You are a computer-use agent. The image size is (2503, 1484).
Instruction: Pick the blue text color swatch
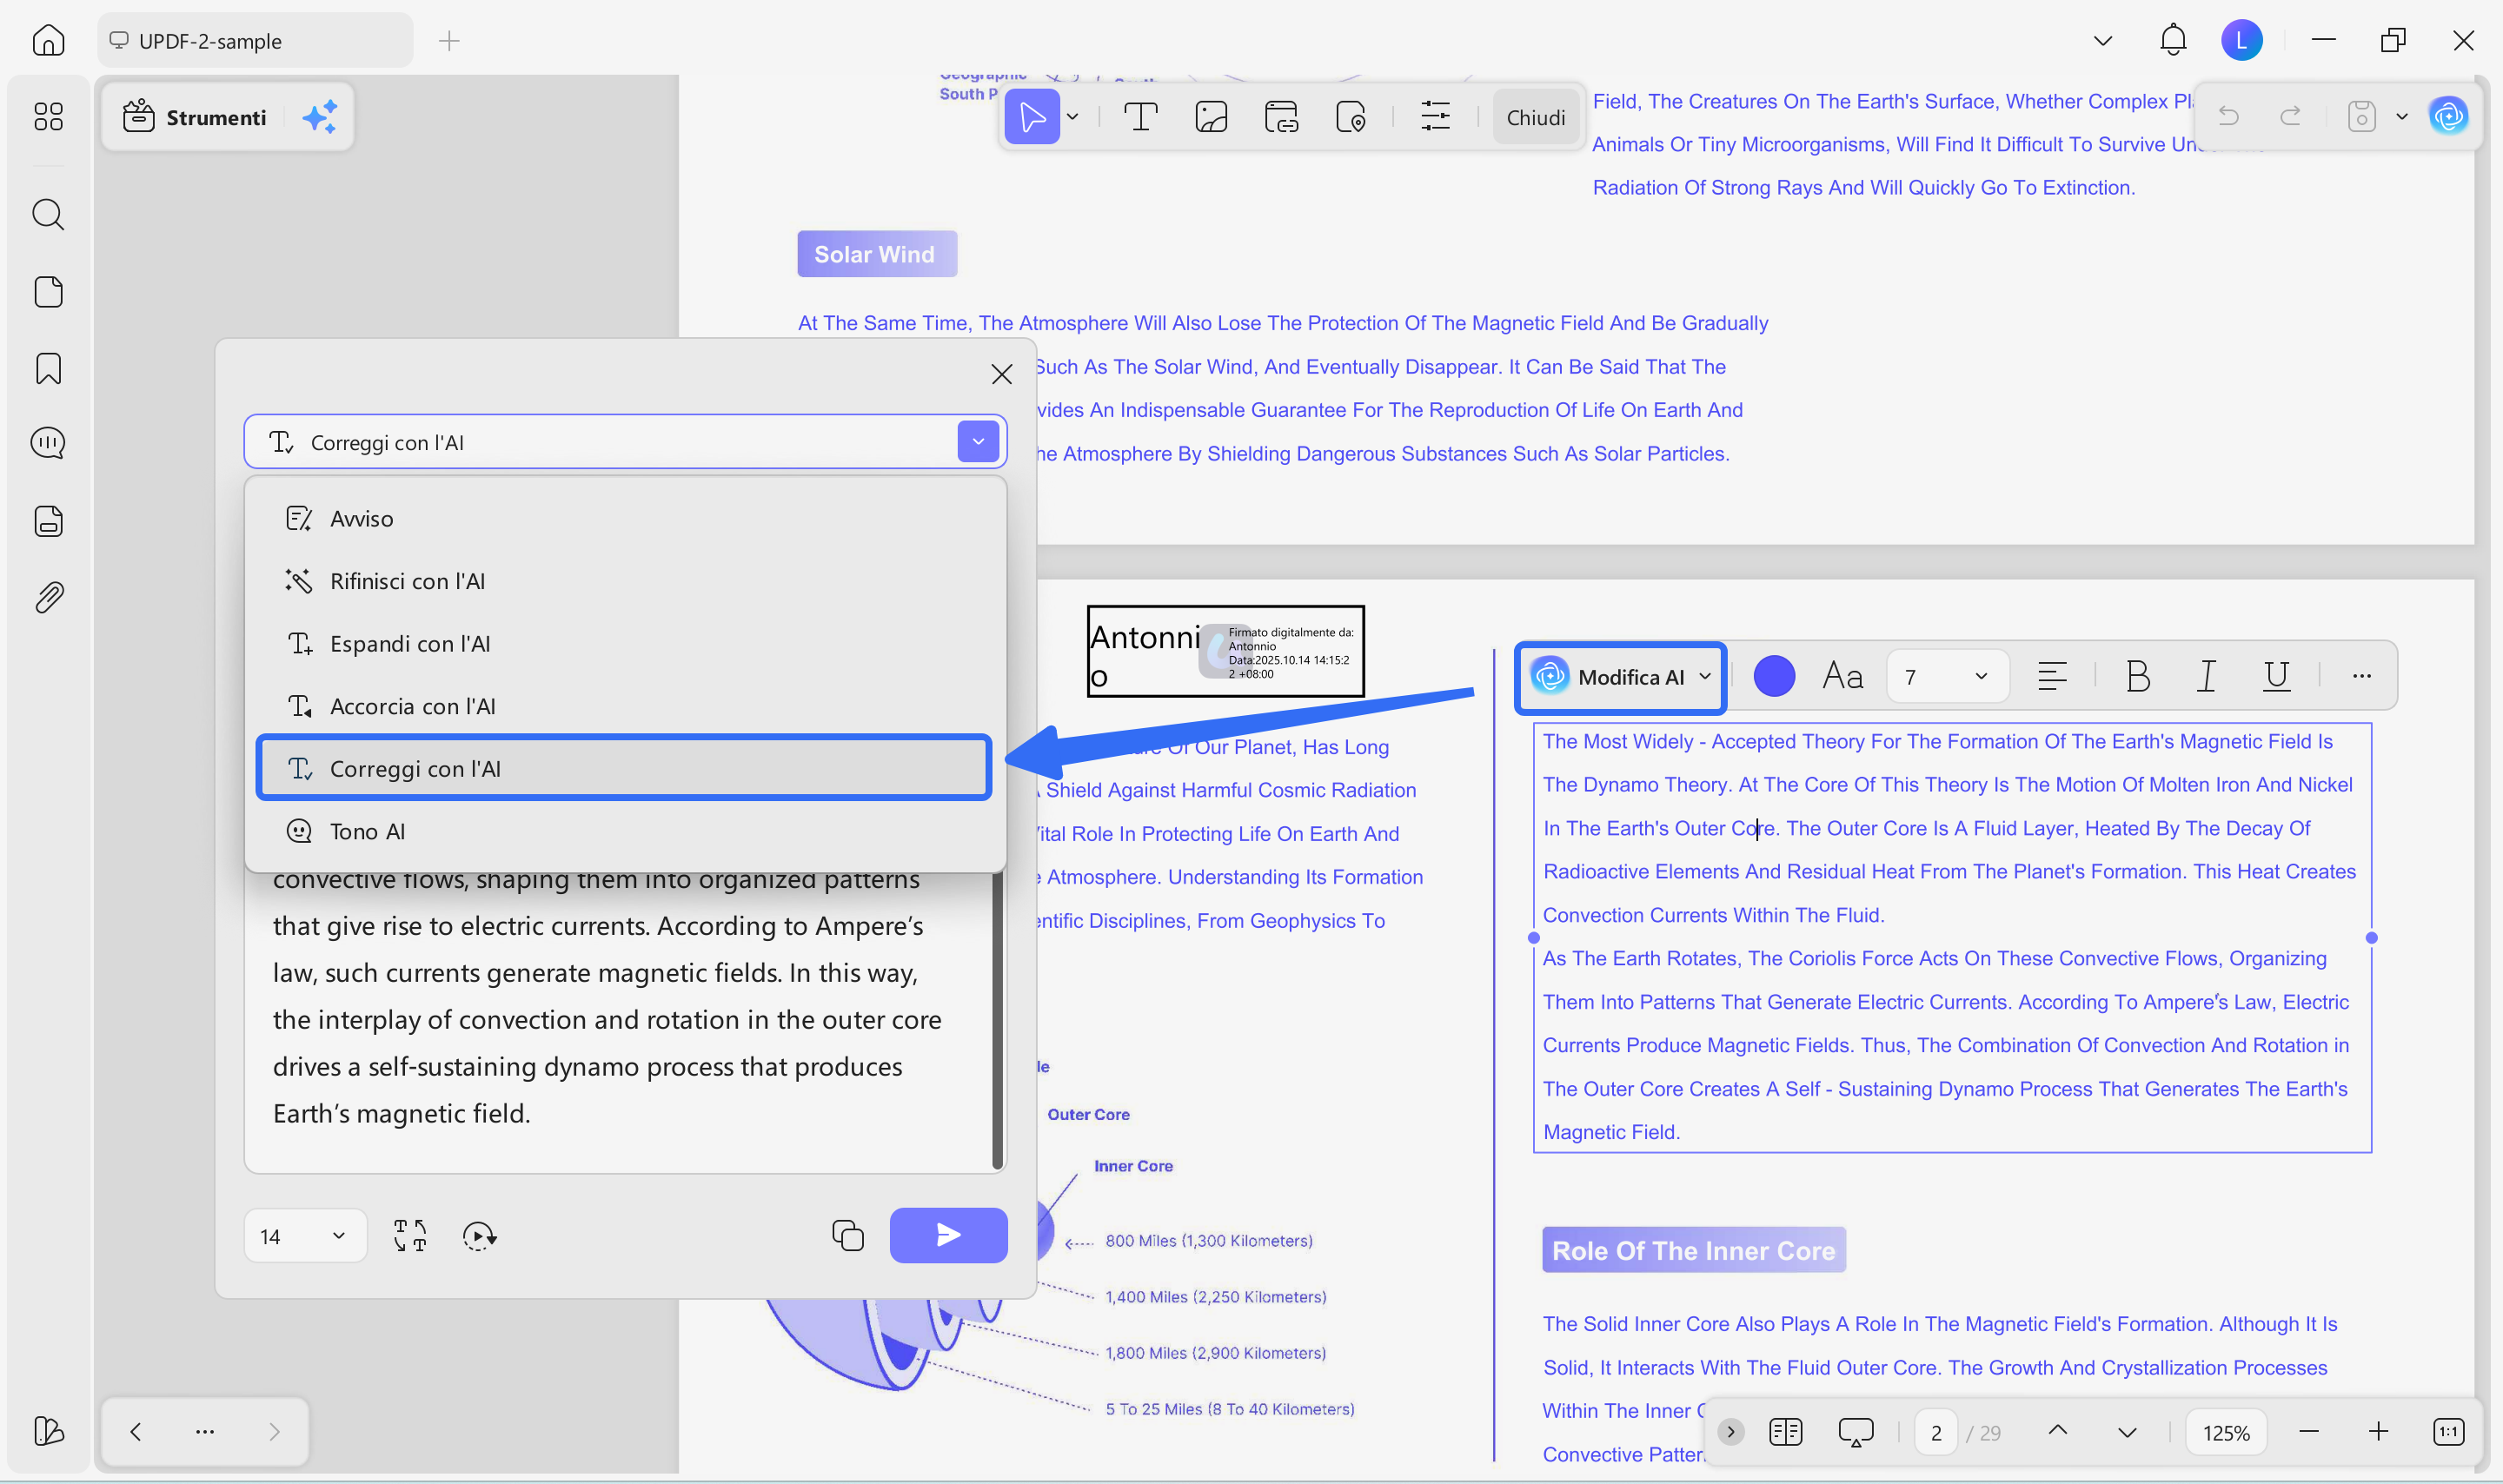coord(1774,676)
